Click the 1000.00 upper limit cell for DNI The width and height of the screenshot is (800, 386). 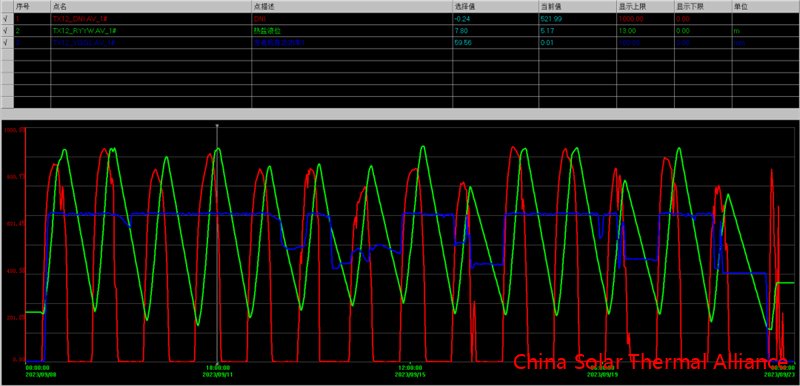645,18
